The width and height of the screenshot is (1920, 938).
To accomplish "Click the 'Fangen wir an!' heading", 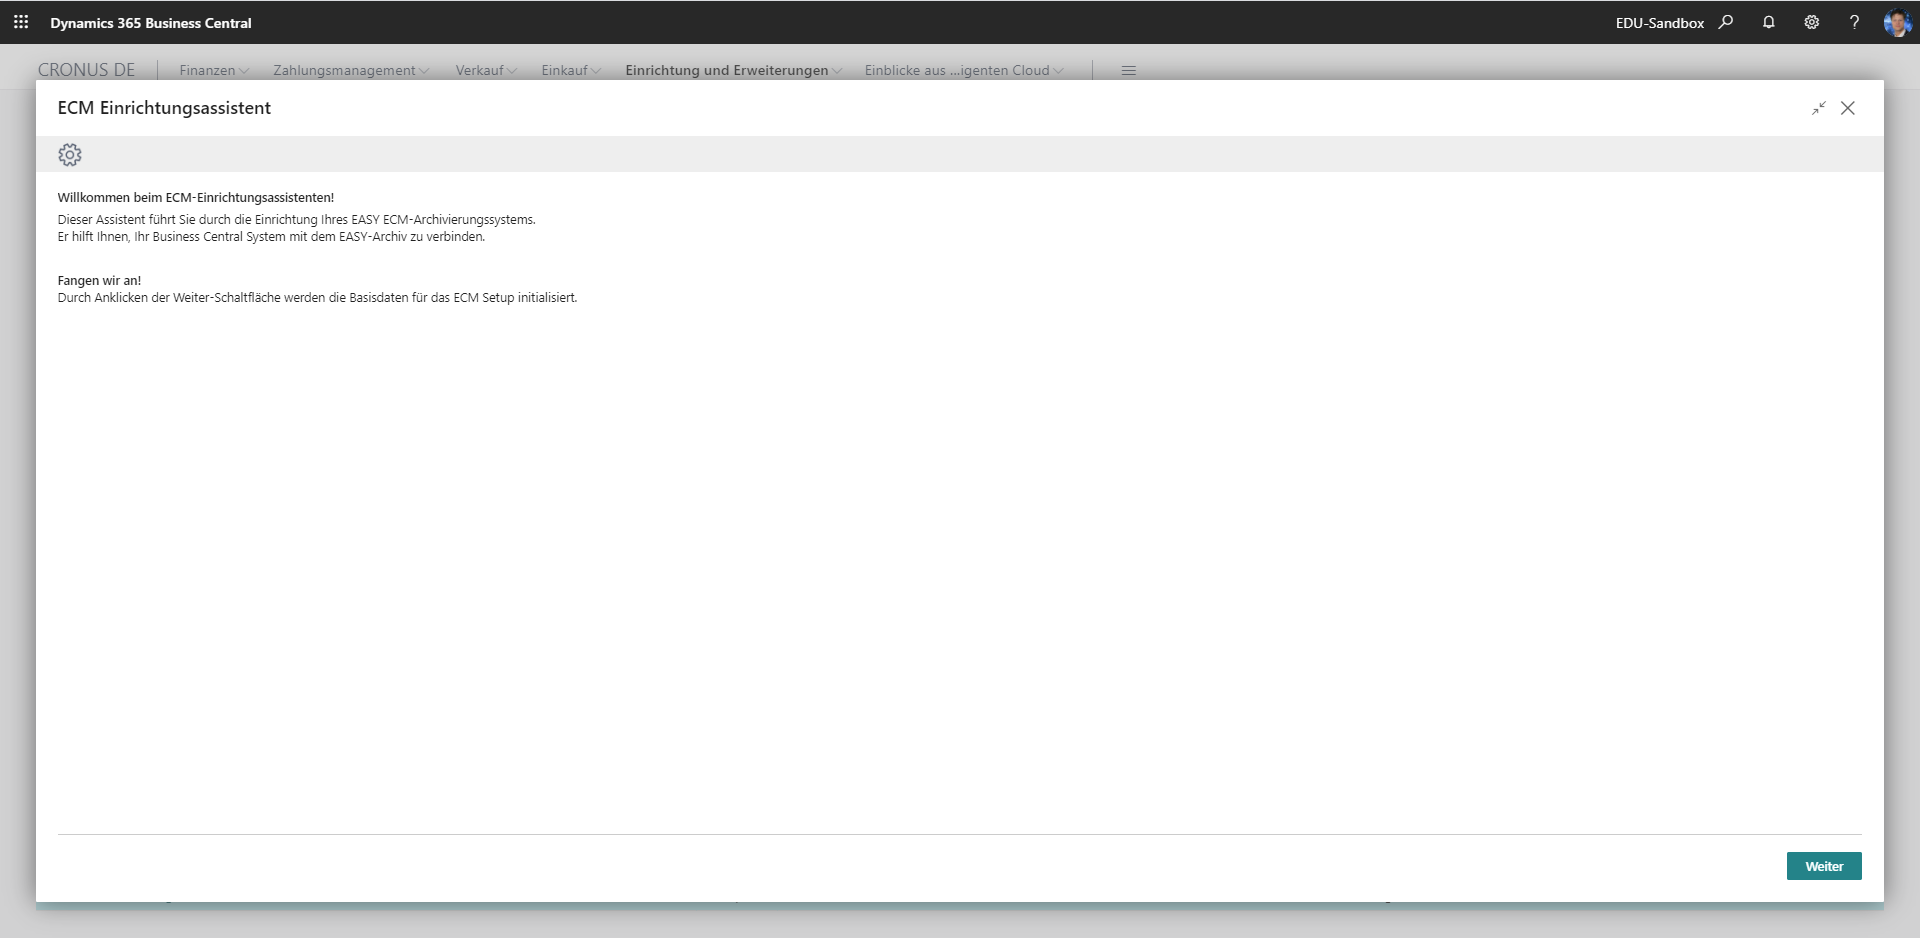I will 99,281.
